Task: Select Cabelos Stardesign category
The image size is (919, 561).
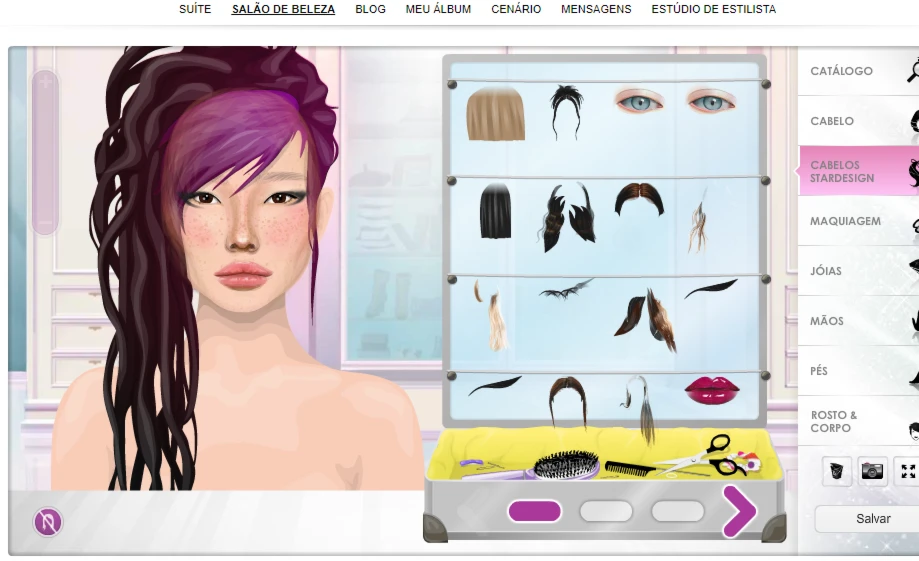Action: coord(859,171)
